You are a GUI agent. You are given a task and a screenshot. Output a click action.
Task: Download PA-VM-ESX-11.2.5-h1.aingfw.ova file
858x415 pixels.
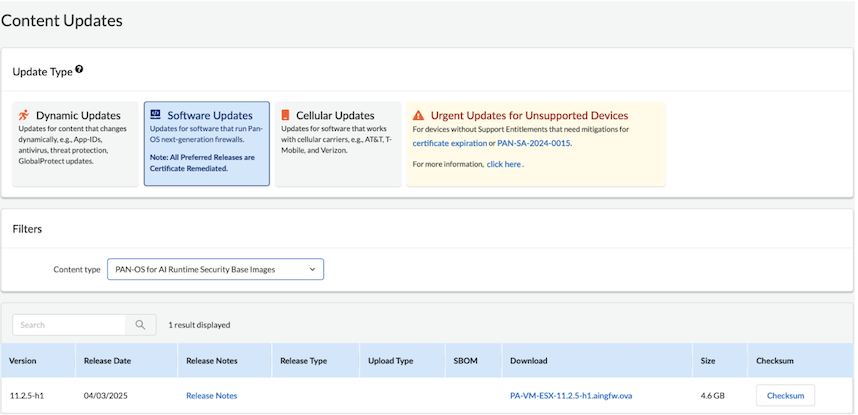point(570,395)
